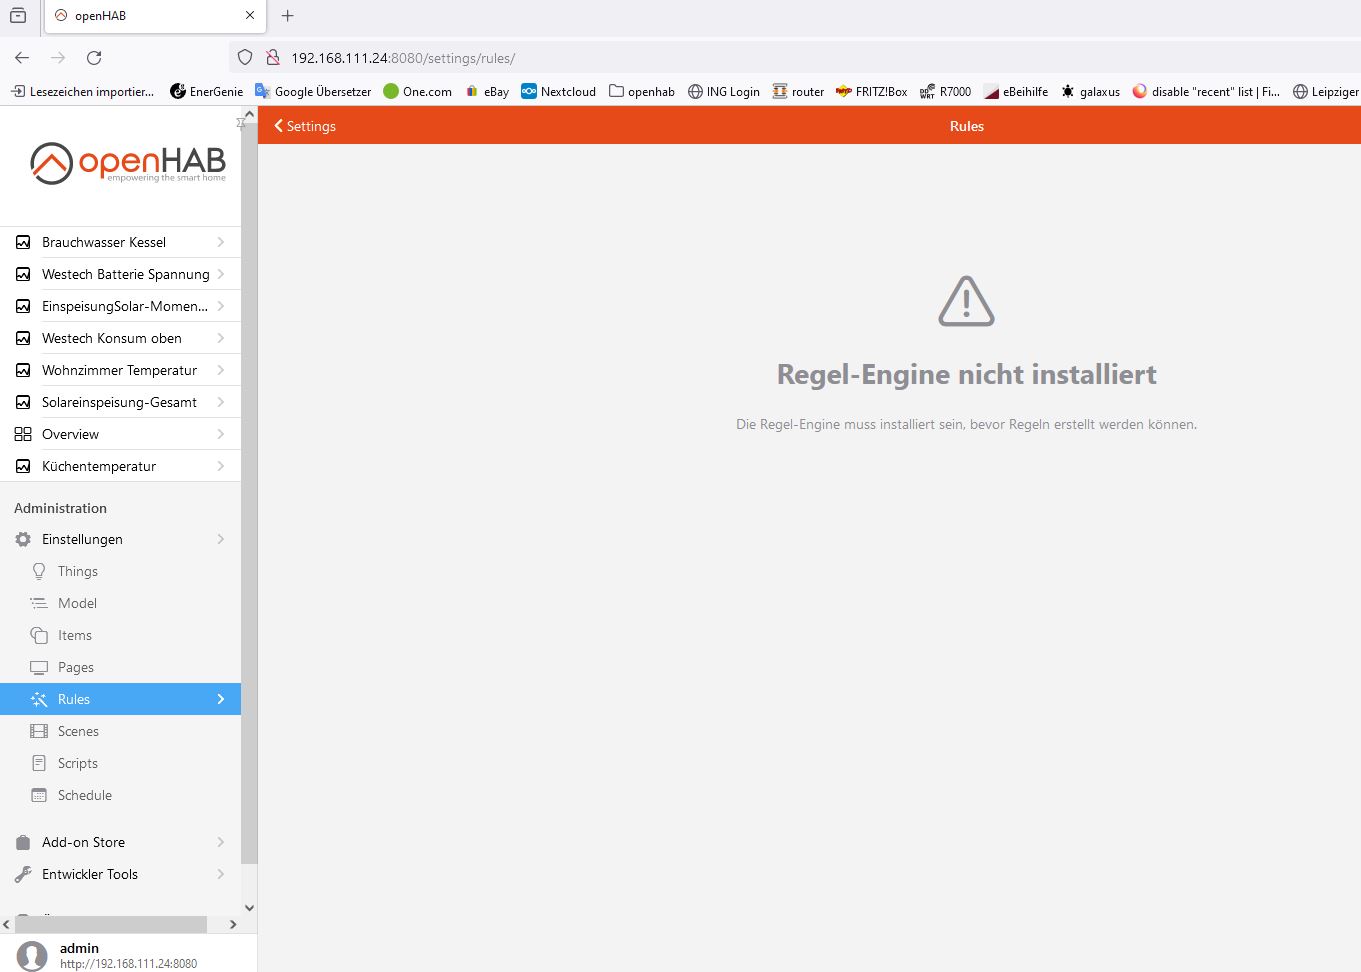The width and height of the screenshot is (1361, 972).
Task: Go back to Settings
Action: [x=305, y=126]
